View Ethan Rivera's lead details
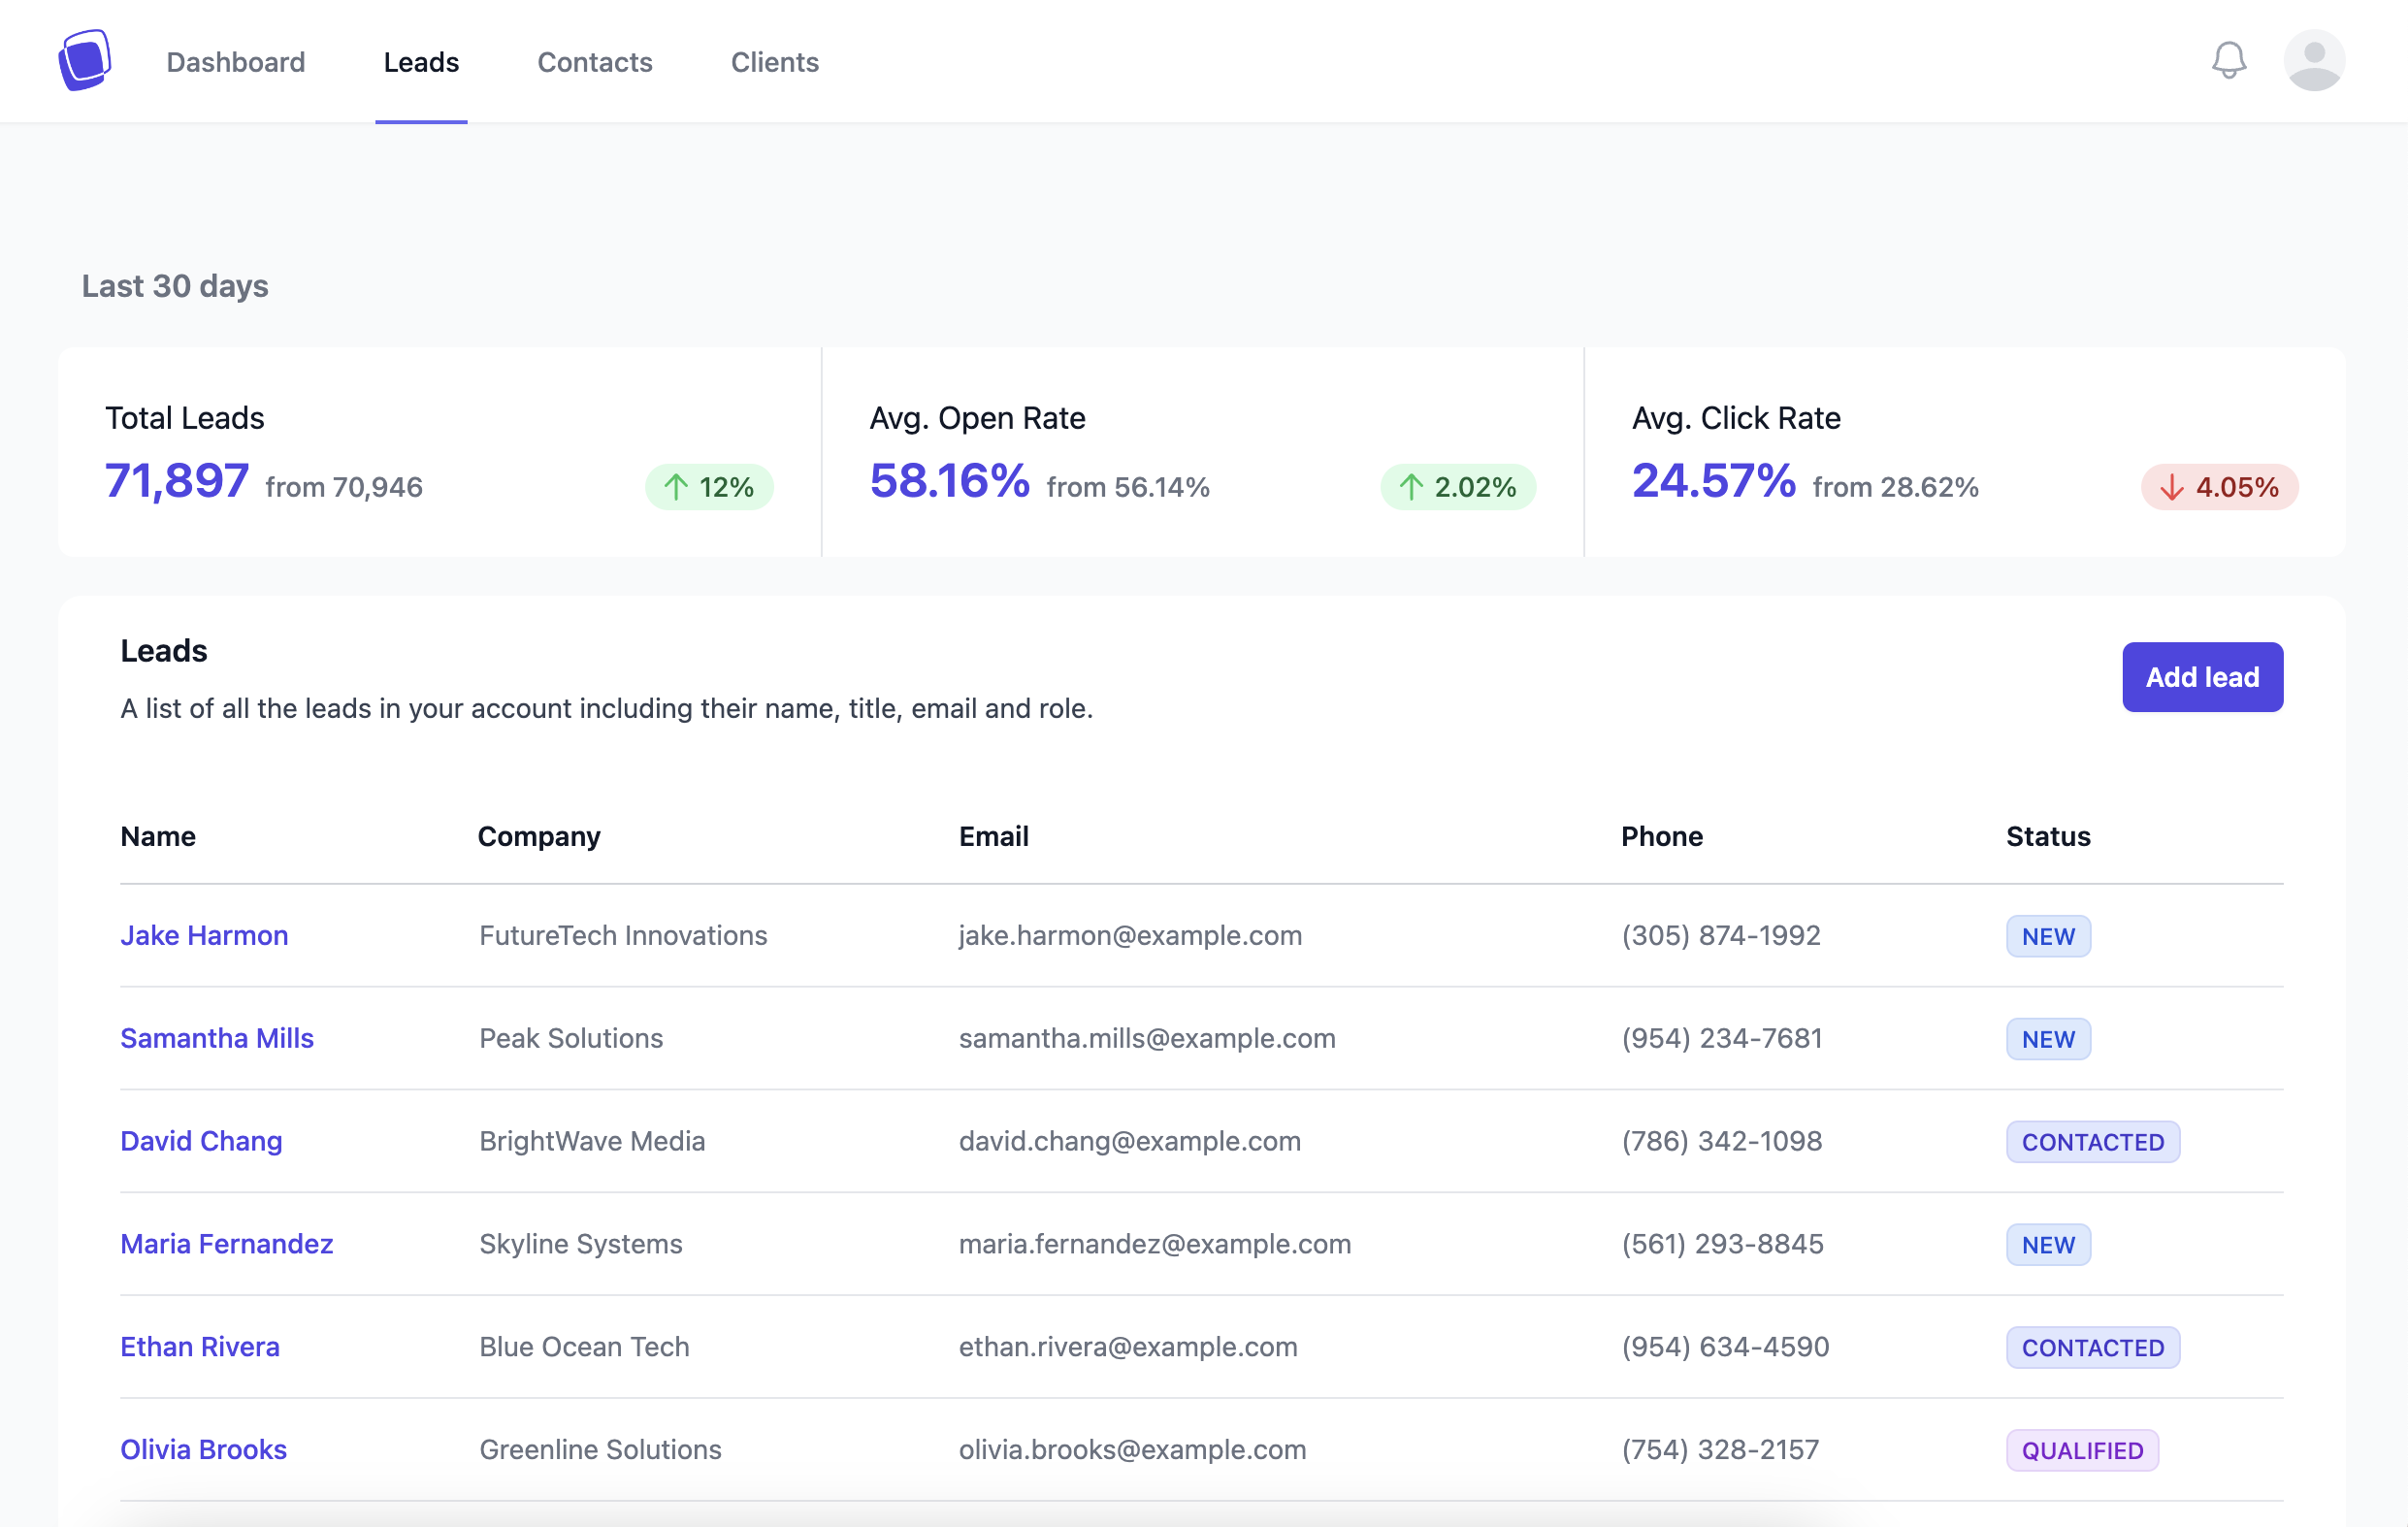This screenshot has height=1527, width=2408. (x=200, y=1347)
